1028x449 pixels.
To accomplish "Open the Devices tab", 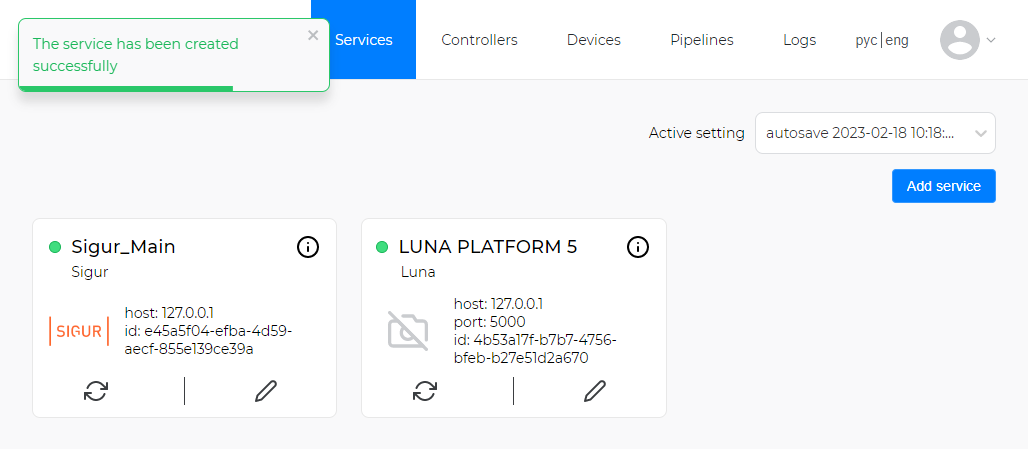I will tap(593, 40).
